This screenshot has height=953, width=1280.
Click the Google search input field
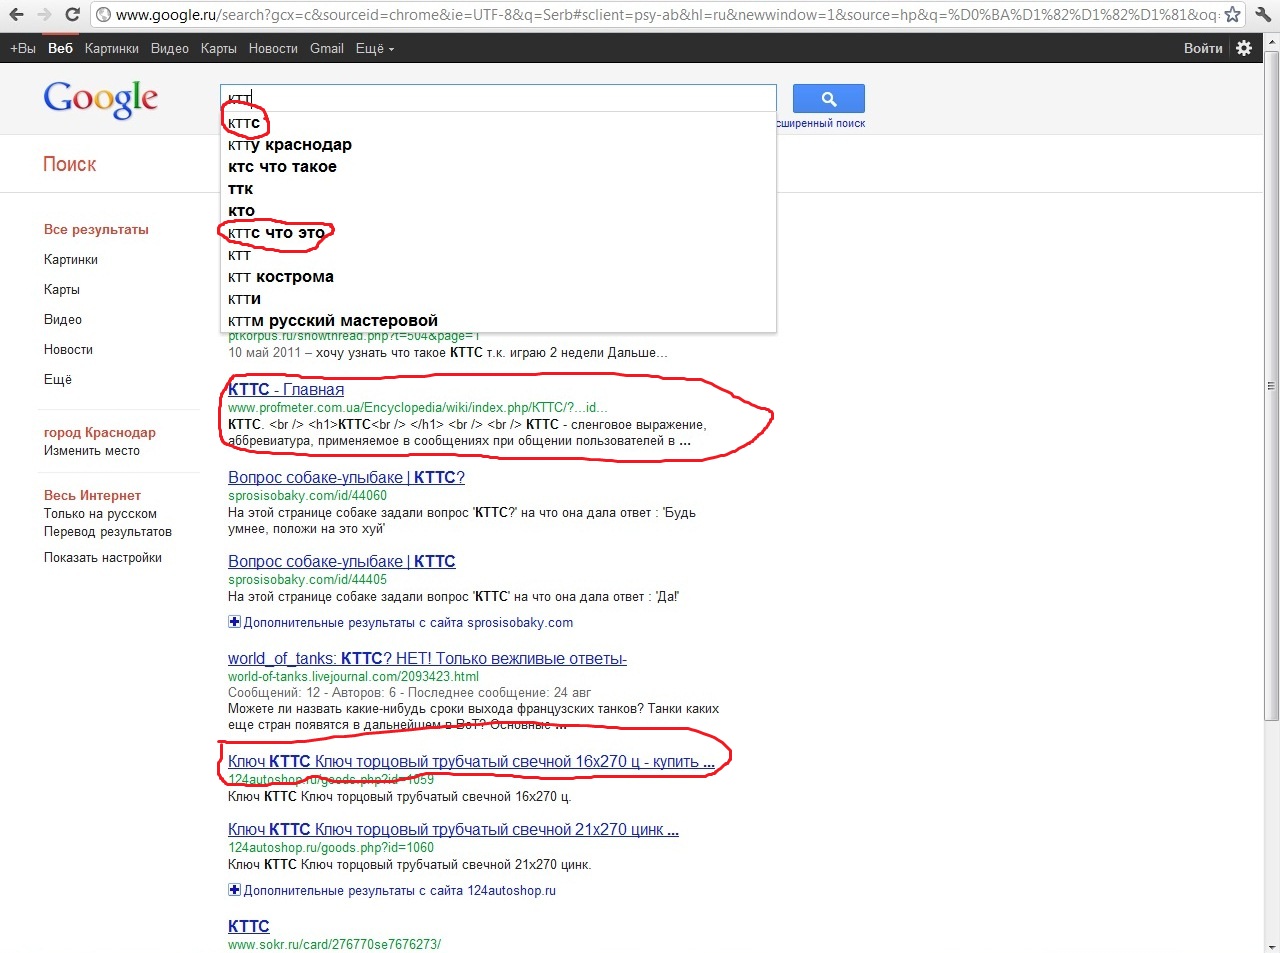pos(498,98)
